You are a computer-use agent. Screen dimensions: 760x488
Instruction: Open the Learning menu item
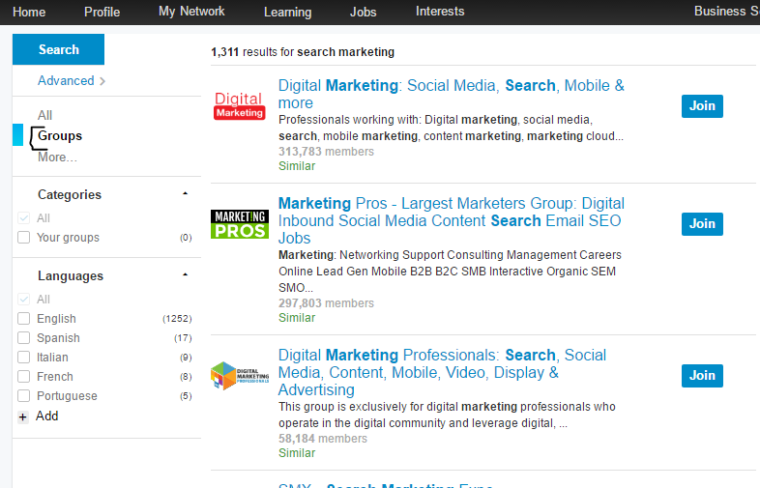coord(287,12)
